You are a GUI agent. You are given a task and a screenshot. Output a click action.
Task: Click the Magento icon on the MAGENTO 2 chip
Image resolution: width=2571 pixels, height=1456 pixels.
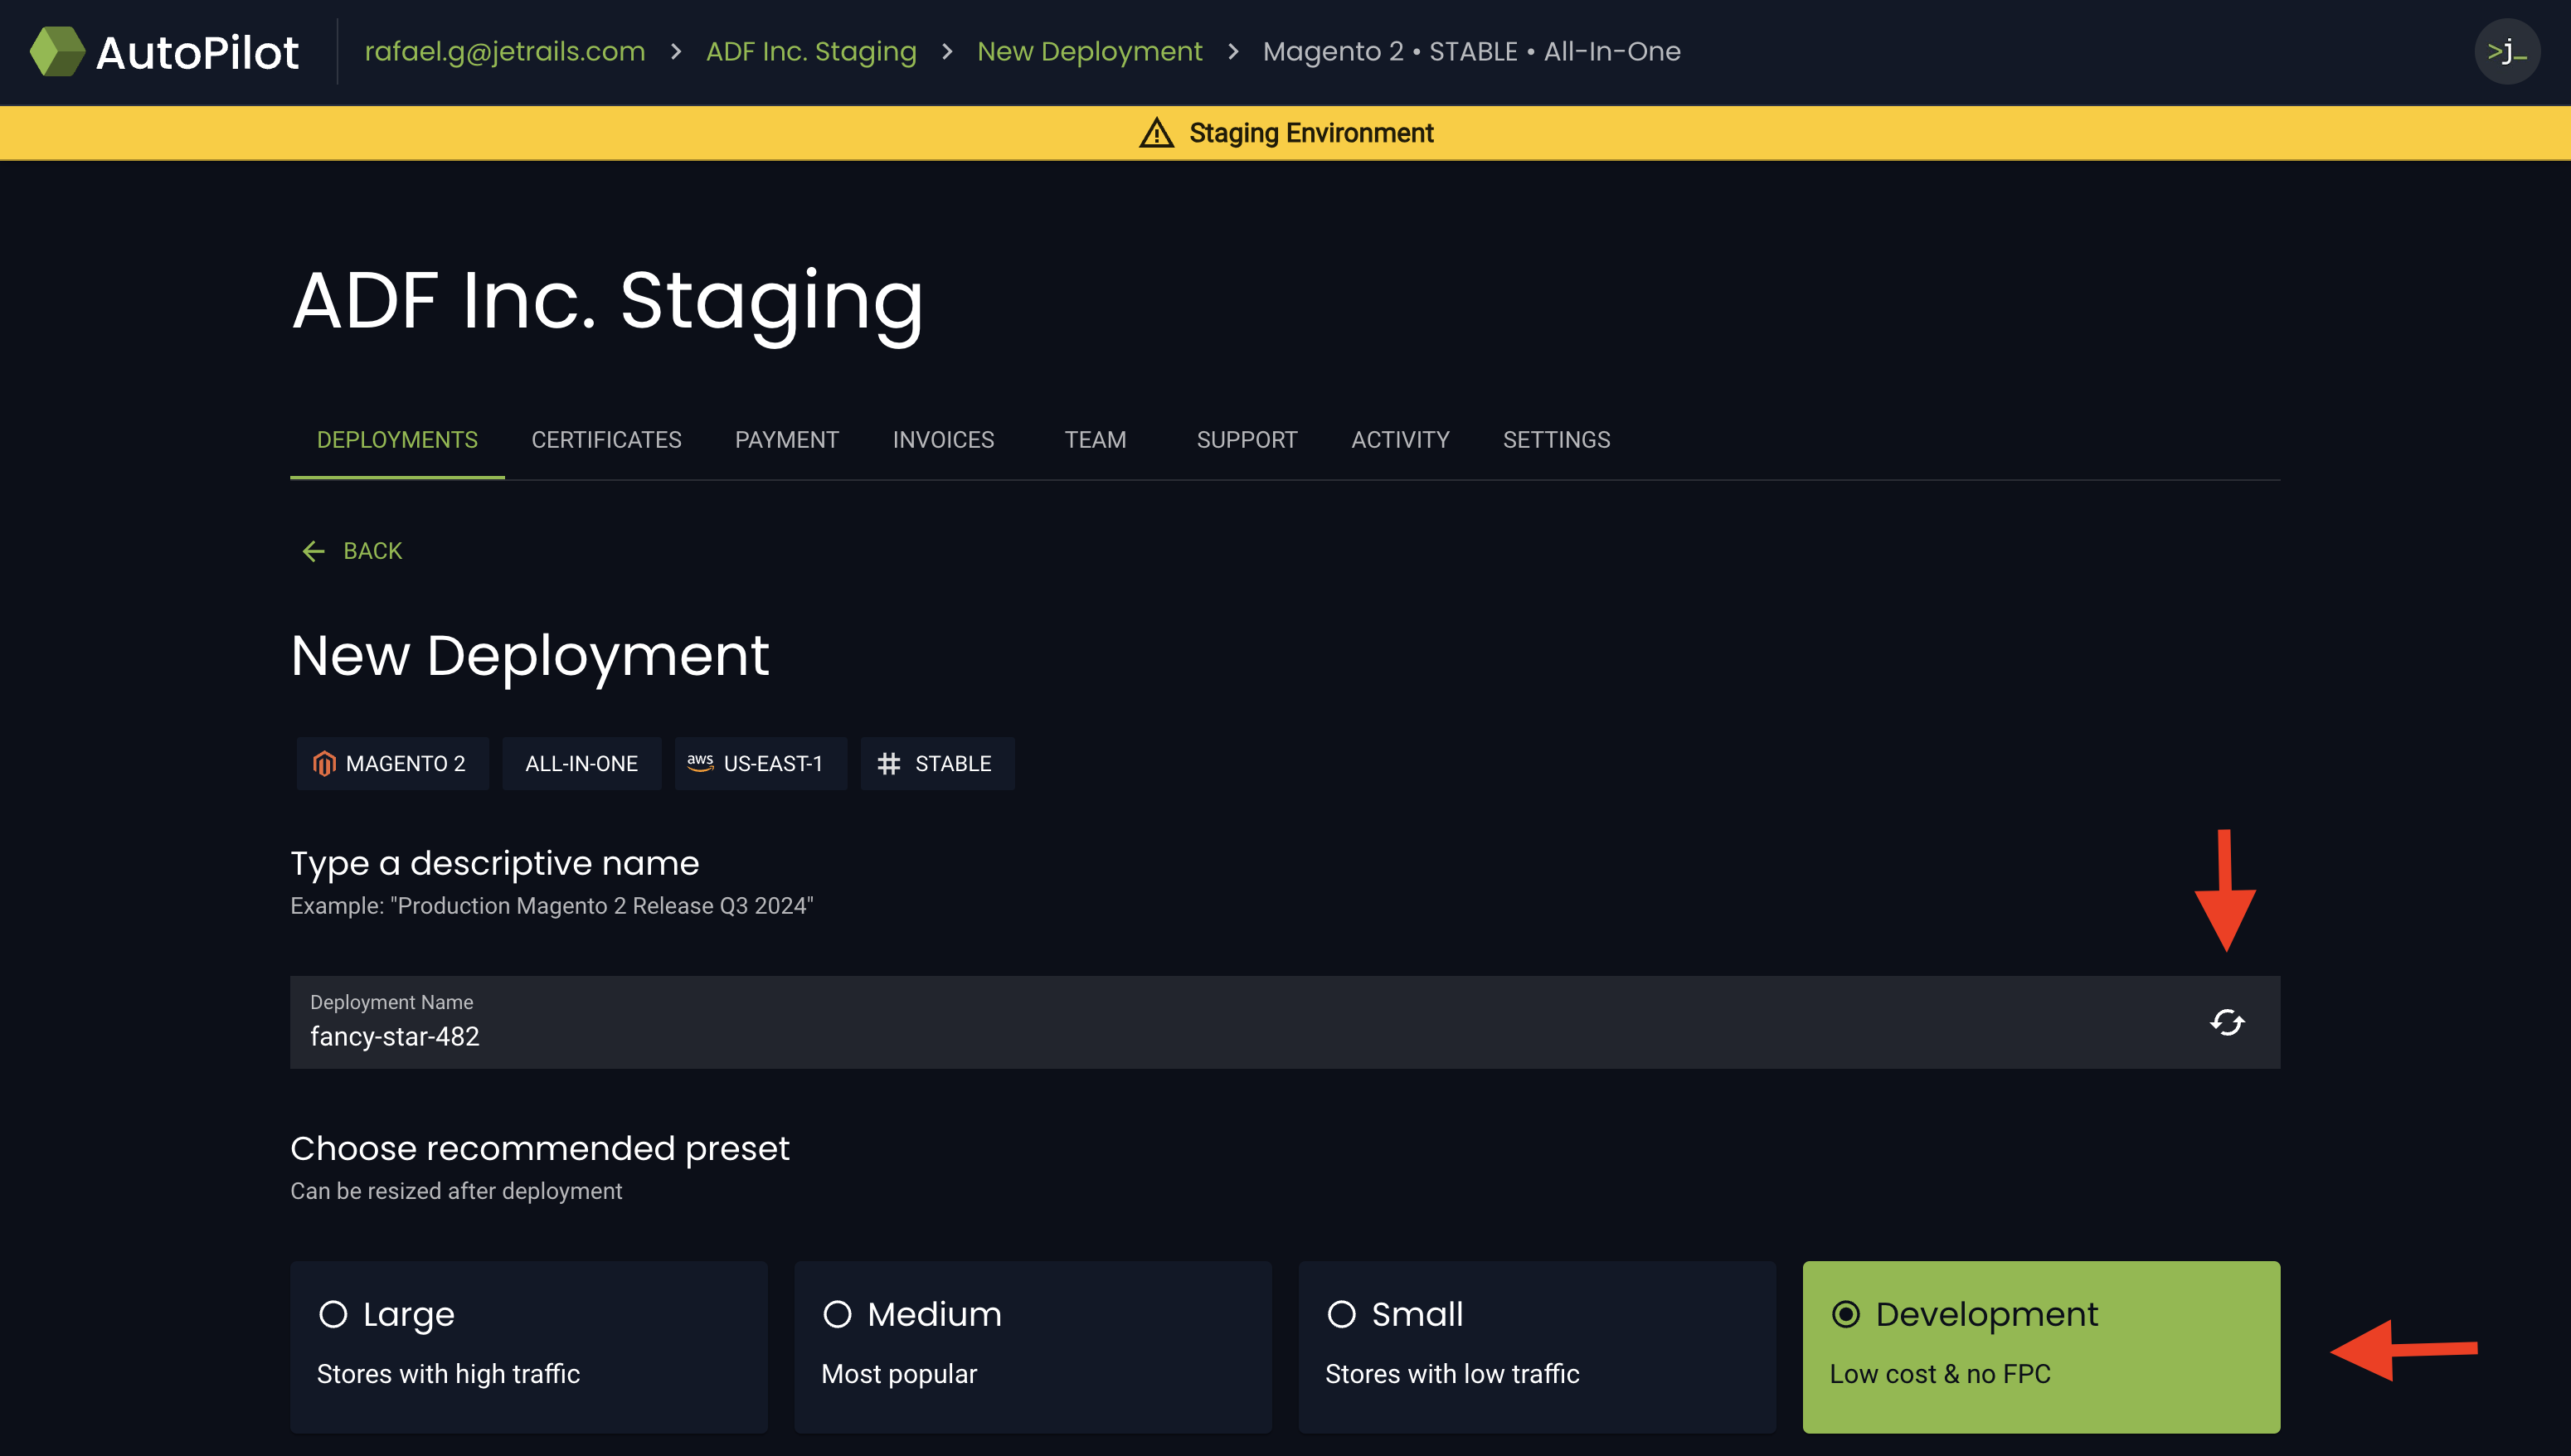pyautogui.click(x=325, y=763)
